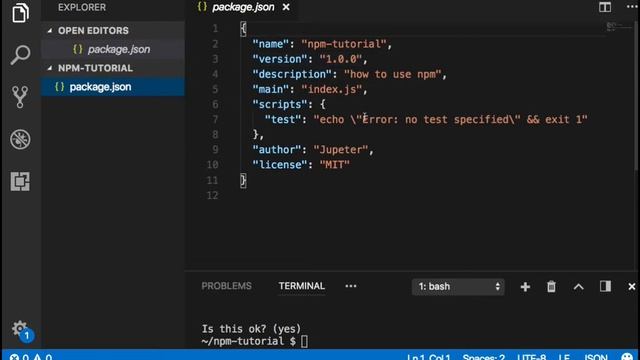This screenshot has width=640, height=360.
Task: Open the Source Control view
Action: tap(20, 97)
